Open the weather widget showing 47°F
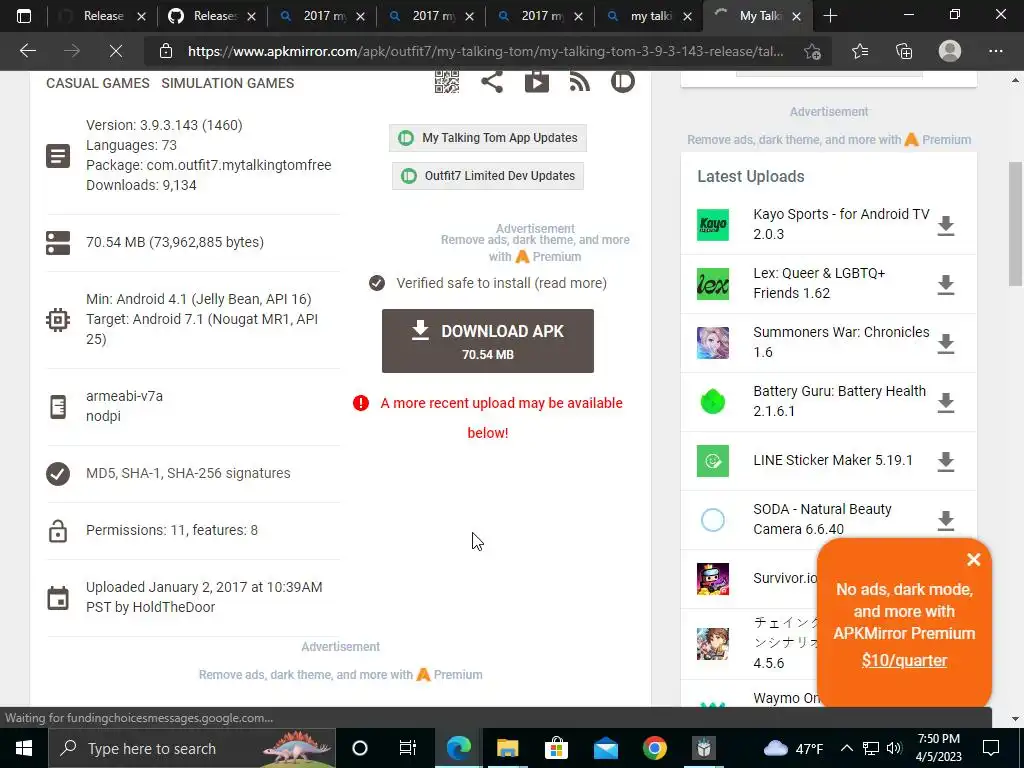 (793, 748)
